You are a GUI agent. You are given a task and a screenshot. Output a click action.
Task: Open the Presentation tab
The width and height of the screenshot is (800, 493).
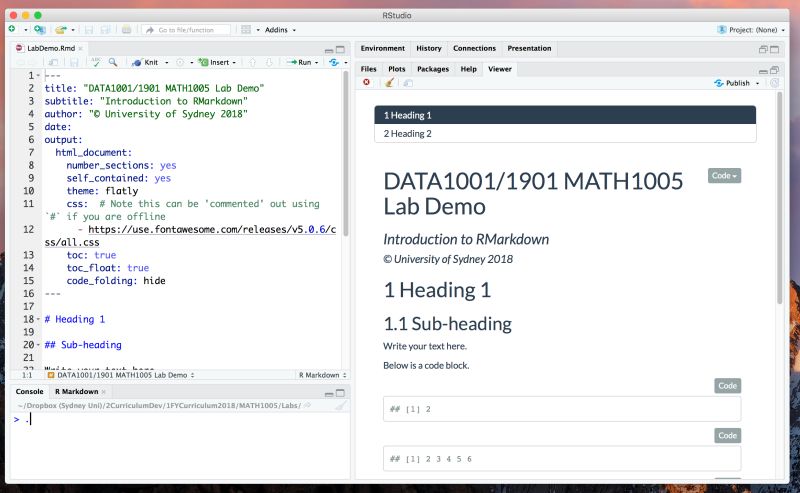529,48
